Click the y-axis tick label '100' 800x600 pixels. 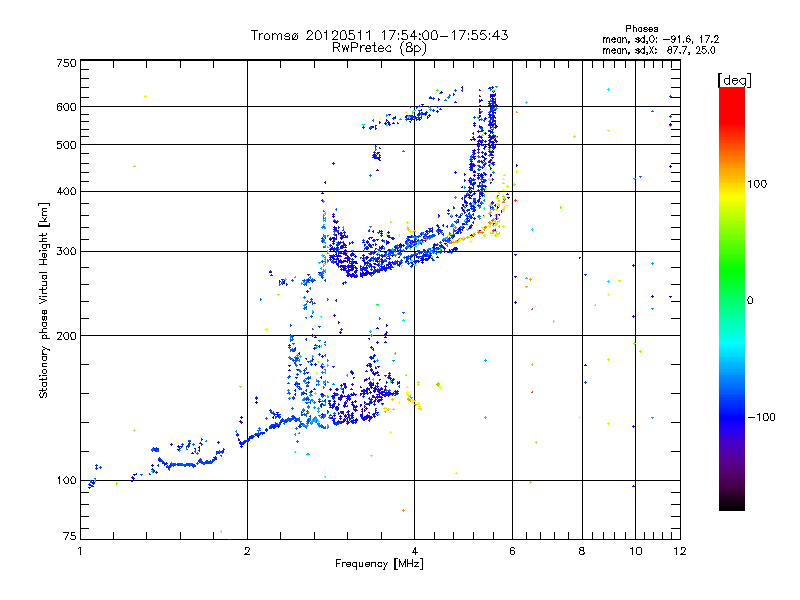coord(66,480)
